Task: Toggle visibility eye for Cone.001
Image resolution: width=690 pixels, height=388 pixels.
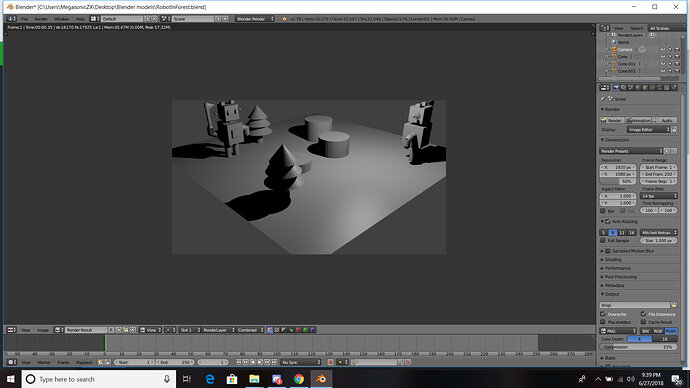Action: pos(663,64)
